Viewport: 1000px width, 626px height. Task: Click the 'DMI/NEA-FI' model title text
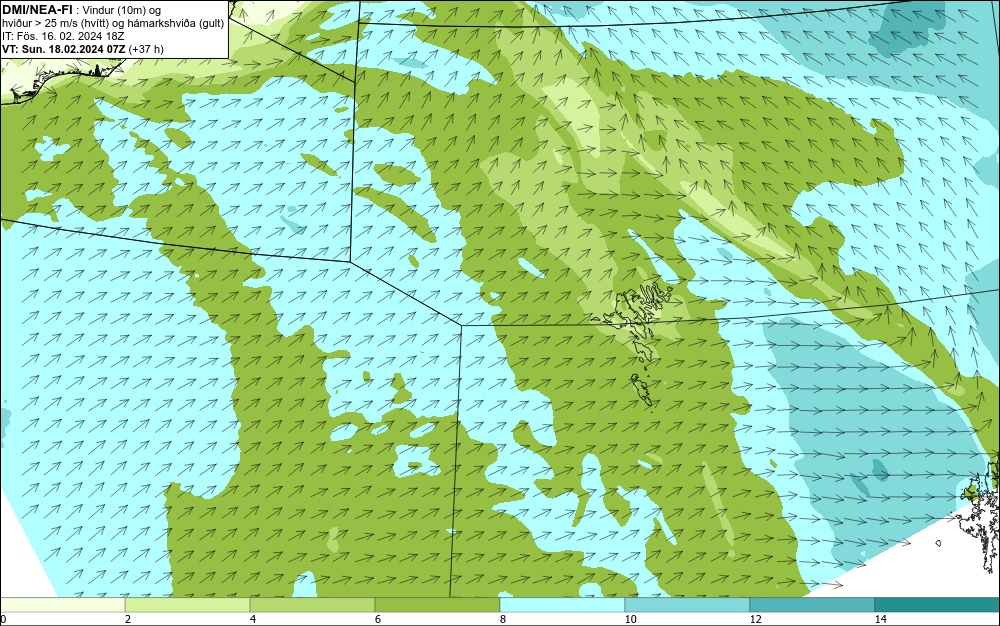point(38,10)
